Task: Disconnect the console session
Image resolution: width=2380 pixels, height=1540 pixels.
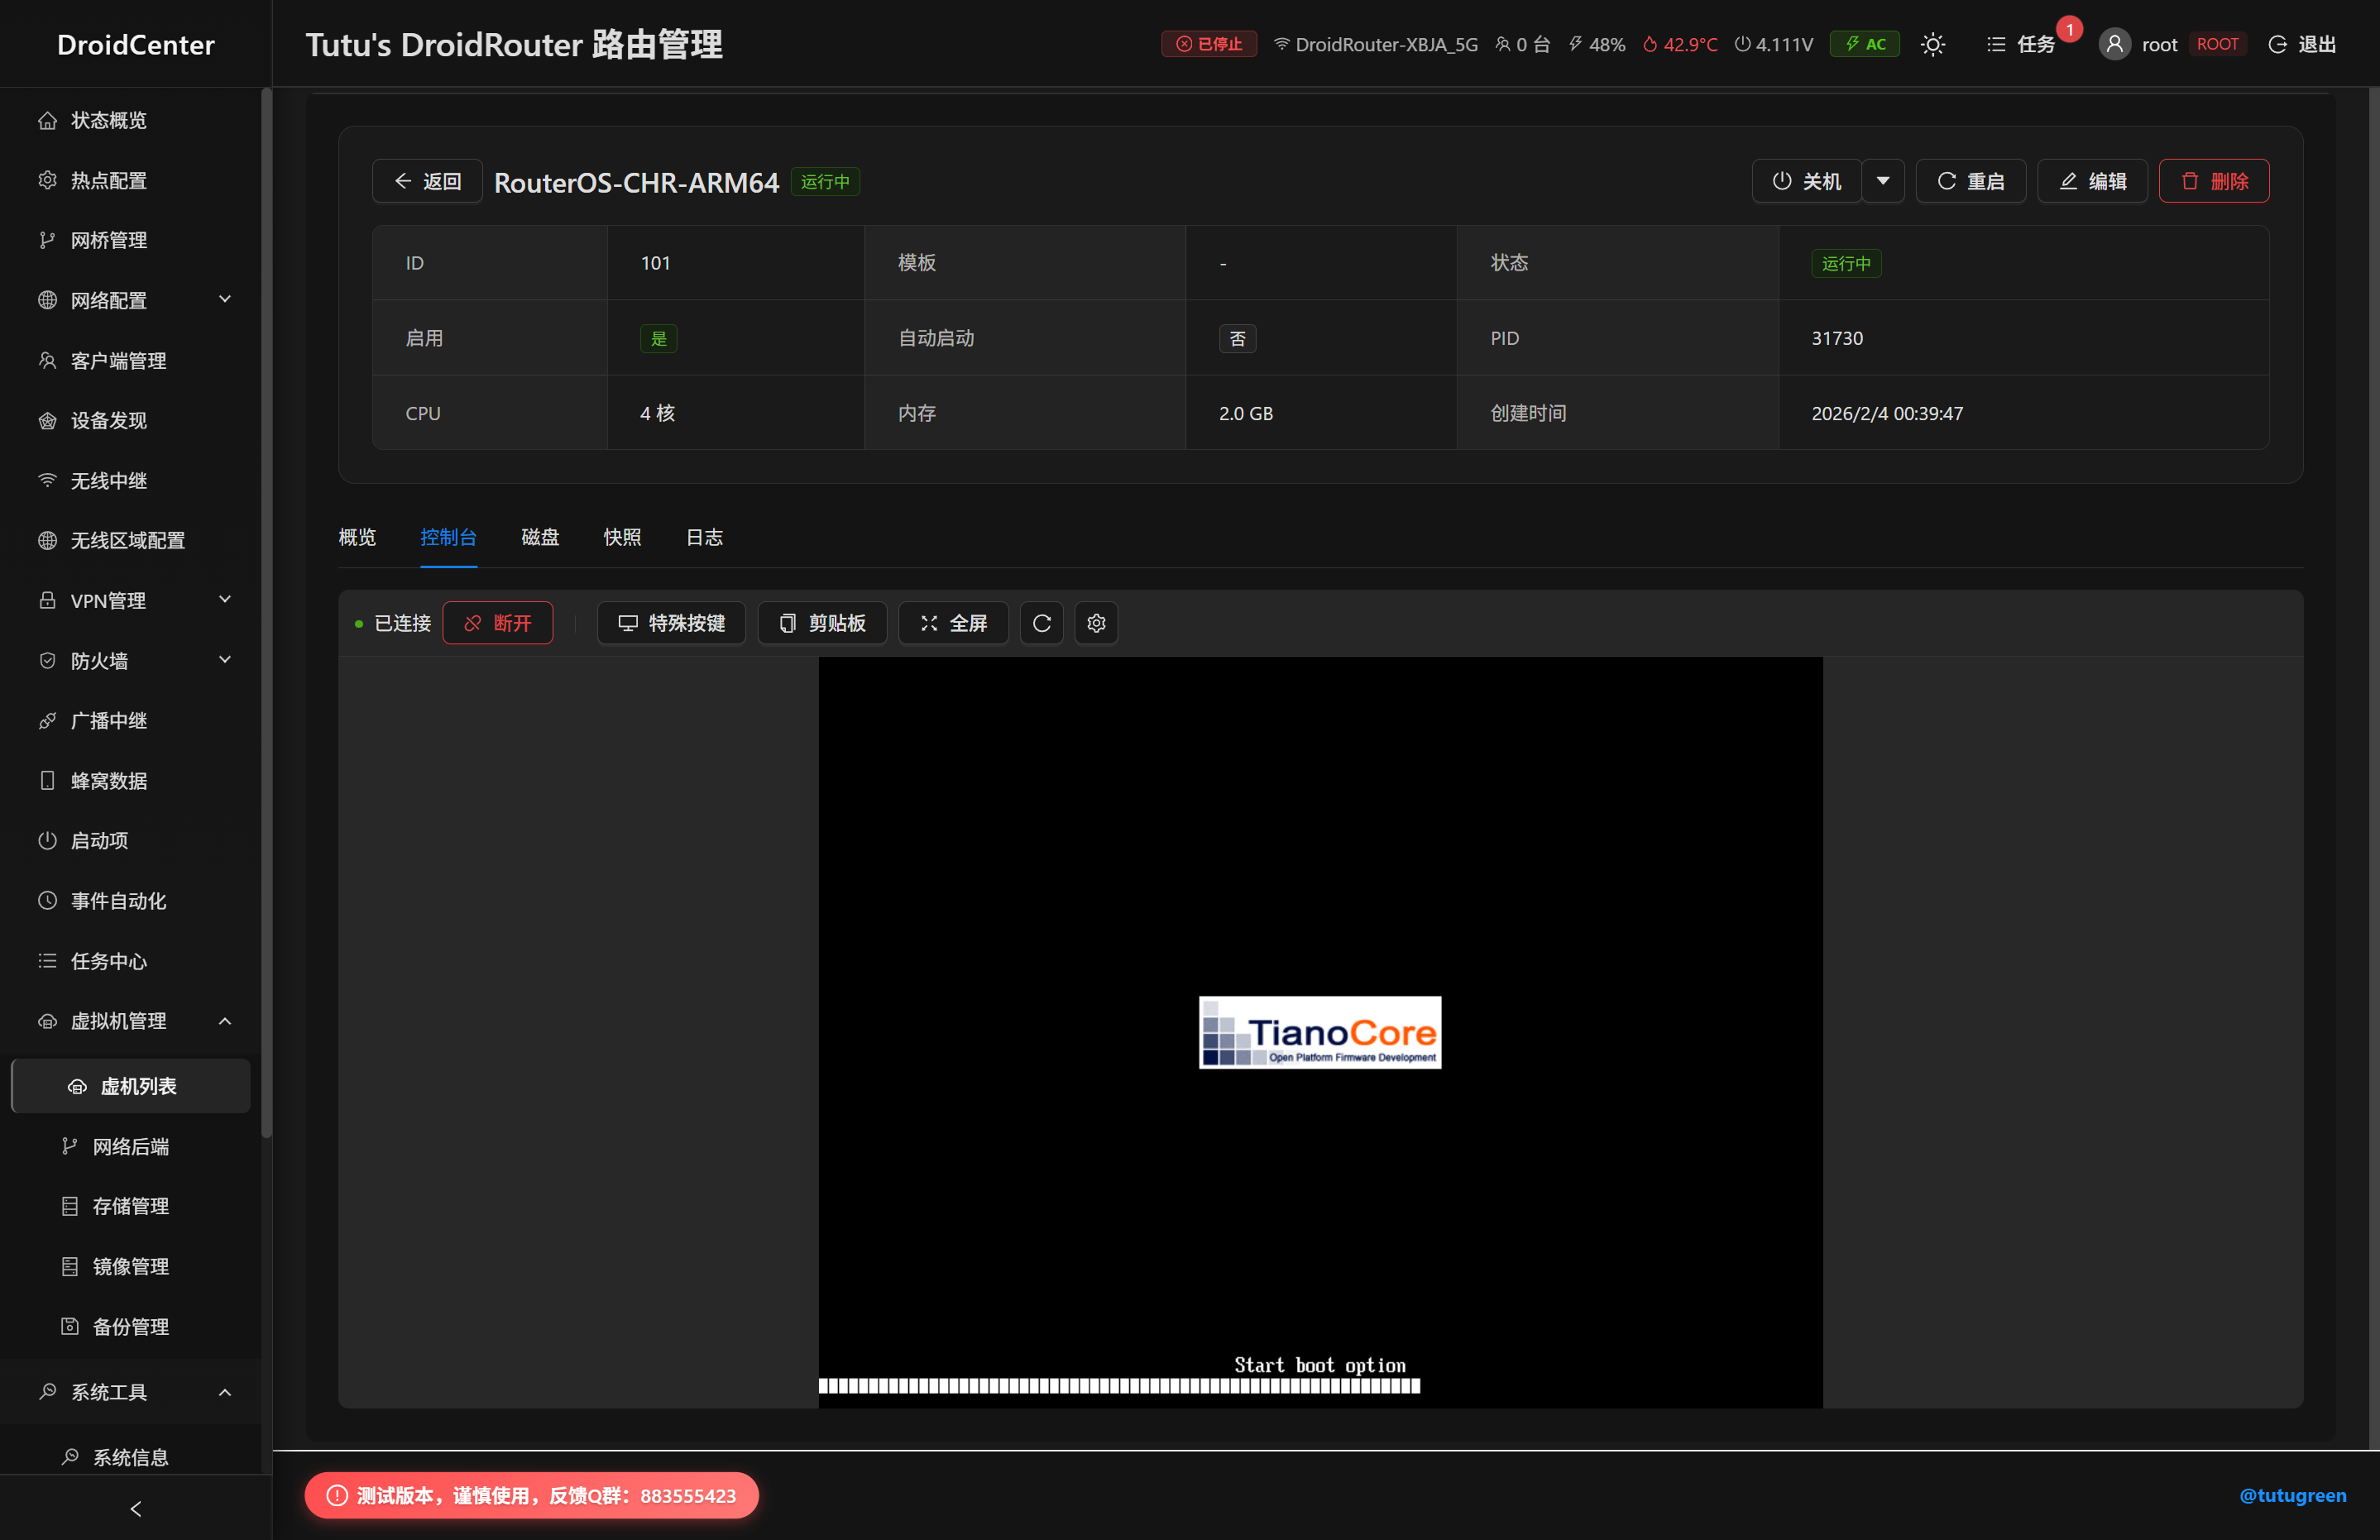Action: coord(497,623)
